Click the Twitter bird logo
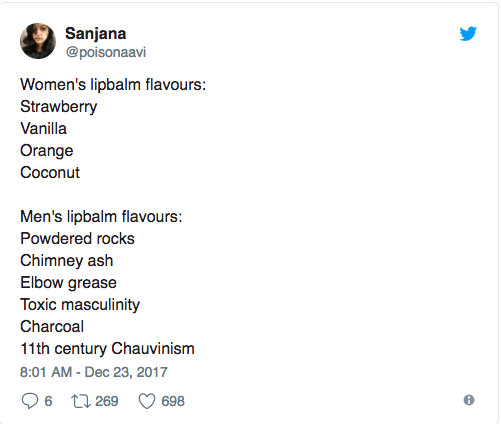501x424 pixels. [468, 33]
